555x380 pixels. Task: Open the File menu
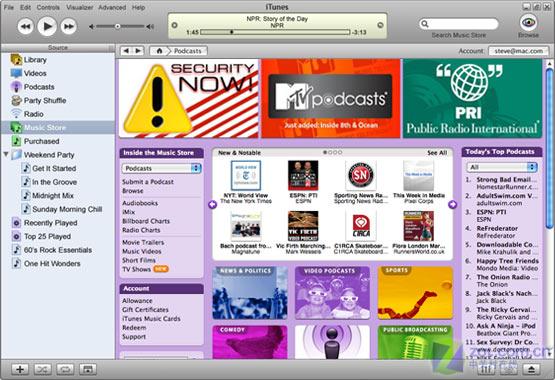pos(8,7)
